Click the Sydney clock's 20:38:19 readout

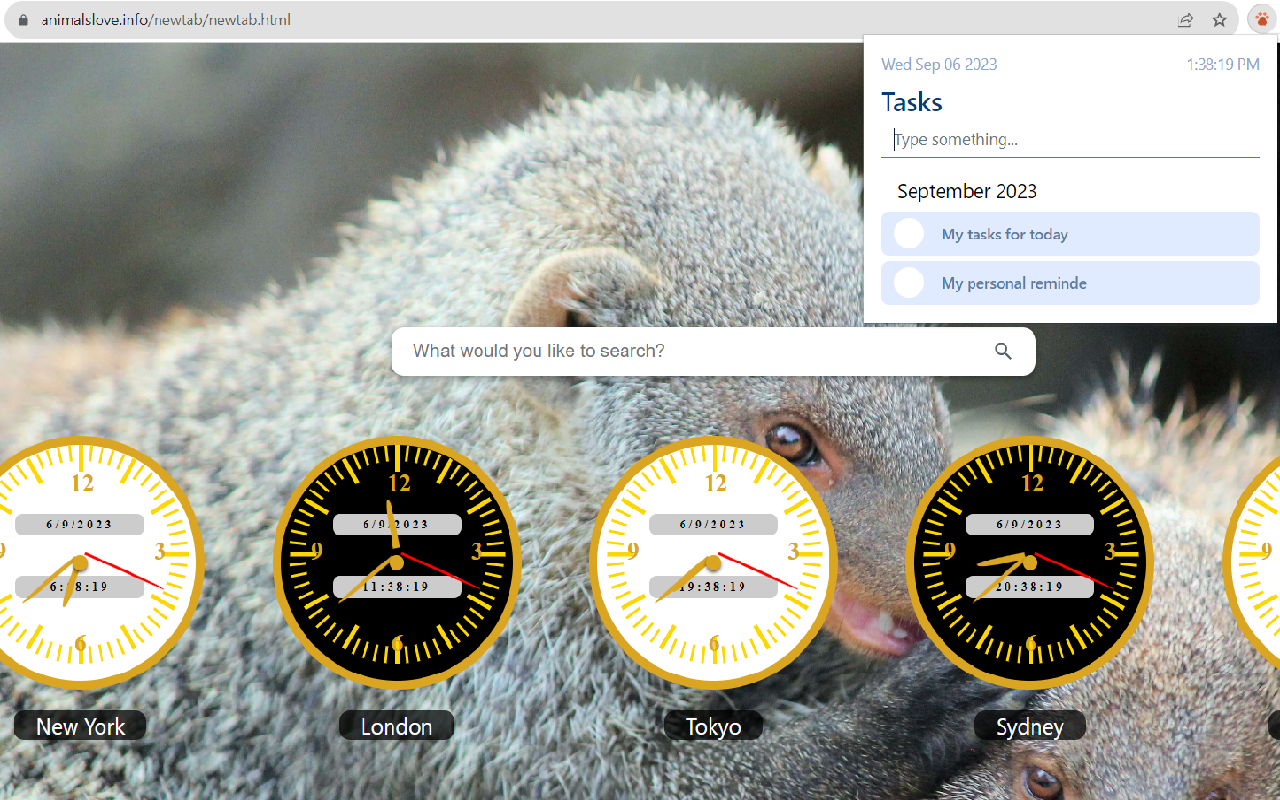(1029, 587)
